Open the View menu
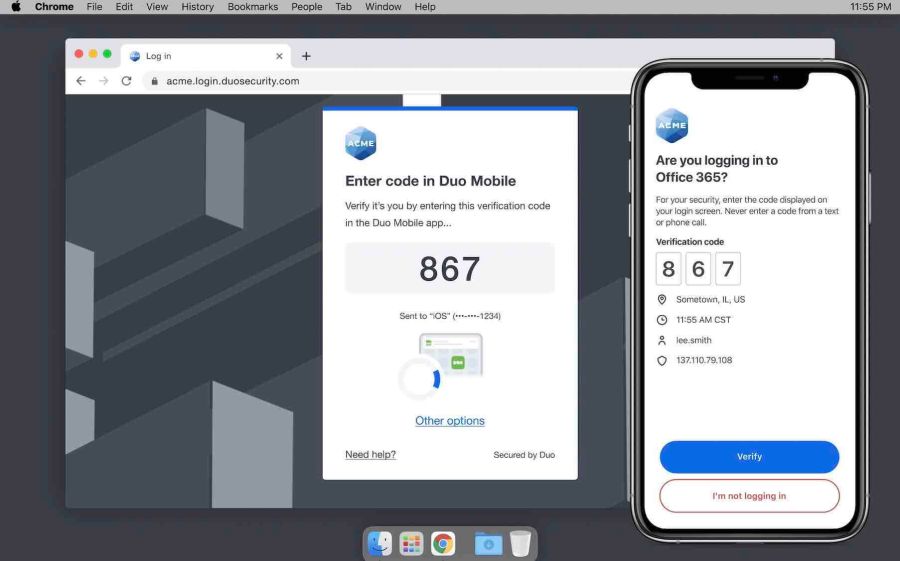Screen dimensions: 900x561 coord(157,7)
